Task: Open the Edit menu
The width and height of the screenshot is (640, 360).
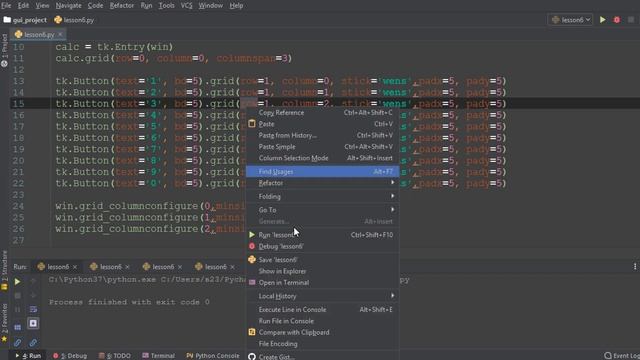Action: pyautogui.click(x=23, y=6)
